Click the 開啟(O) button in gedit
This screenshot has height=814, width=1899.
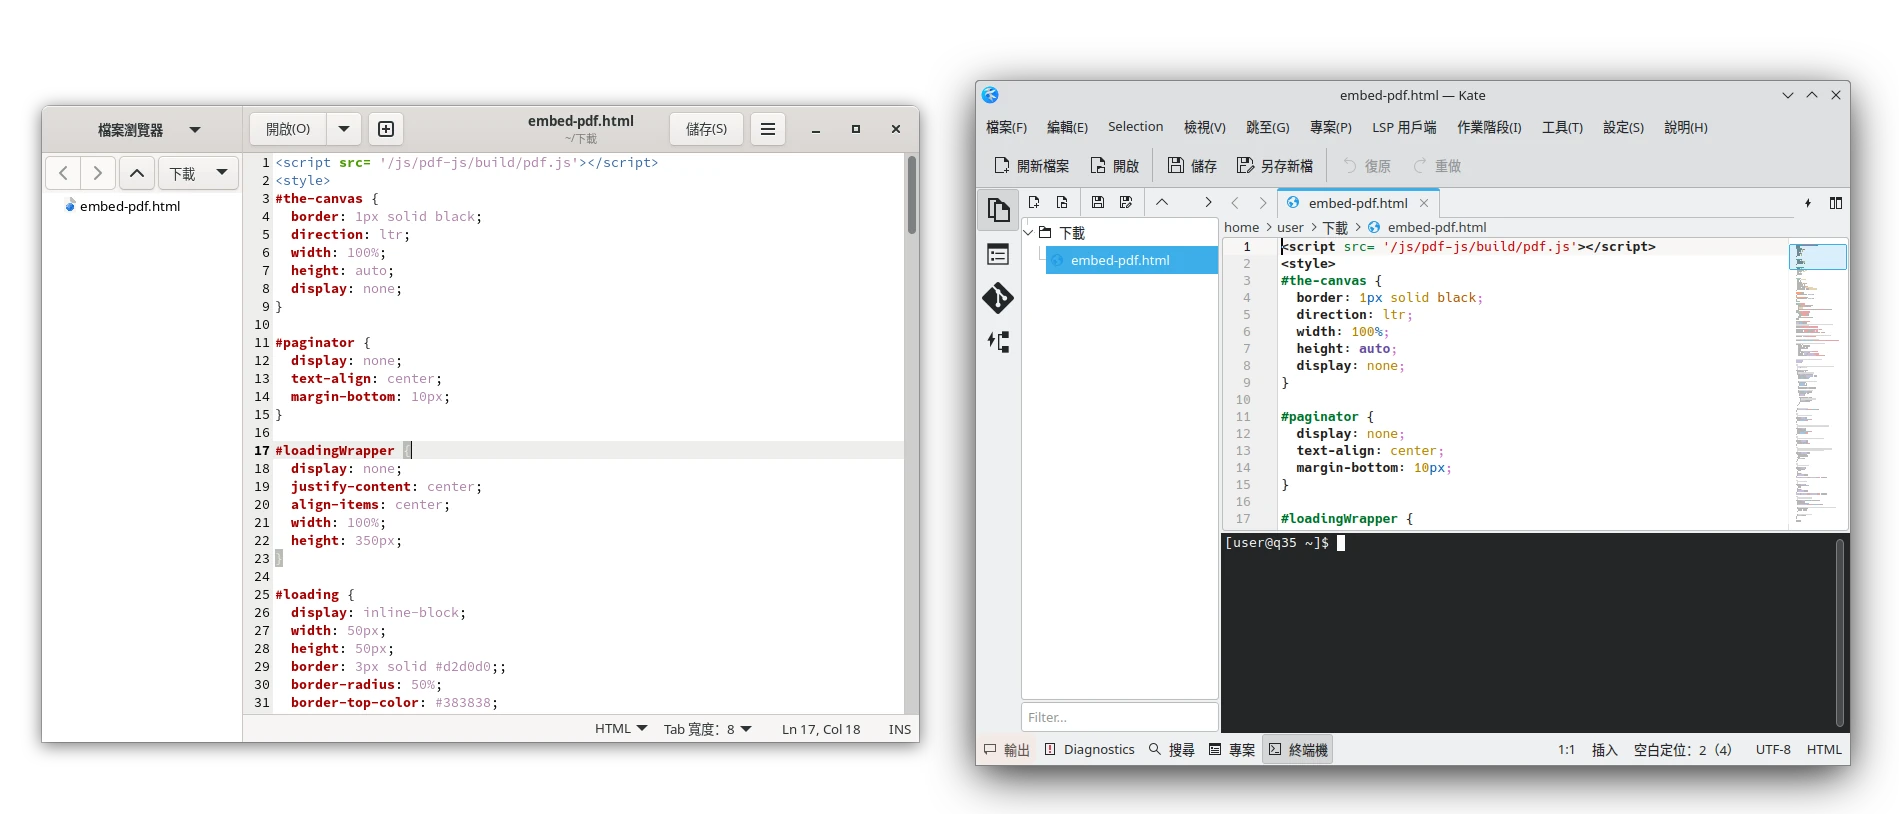click(288, 129)
